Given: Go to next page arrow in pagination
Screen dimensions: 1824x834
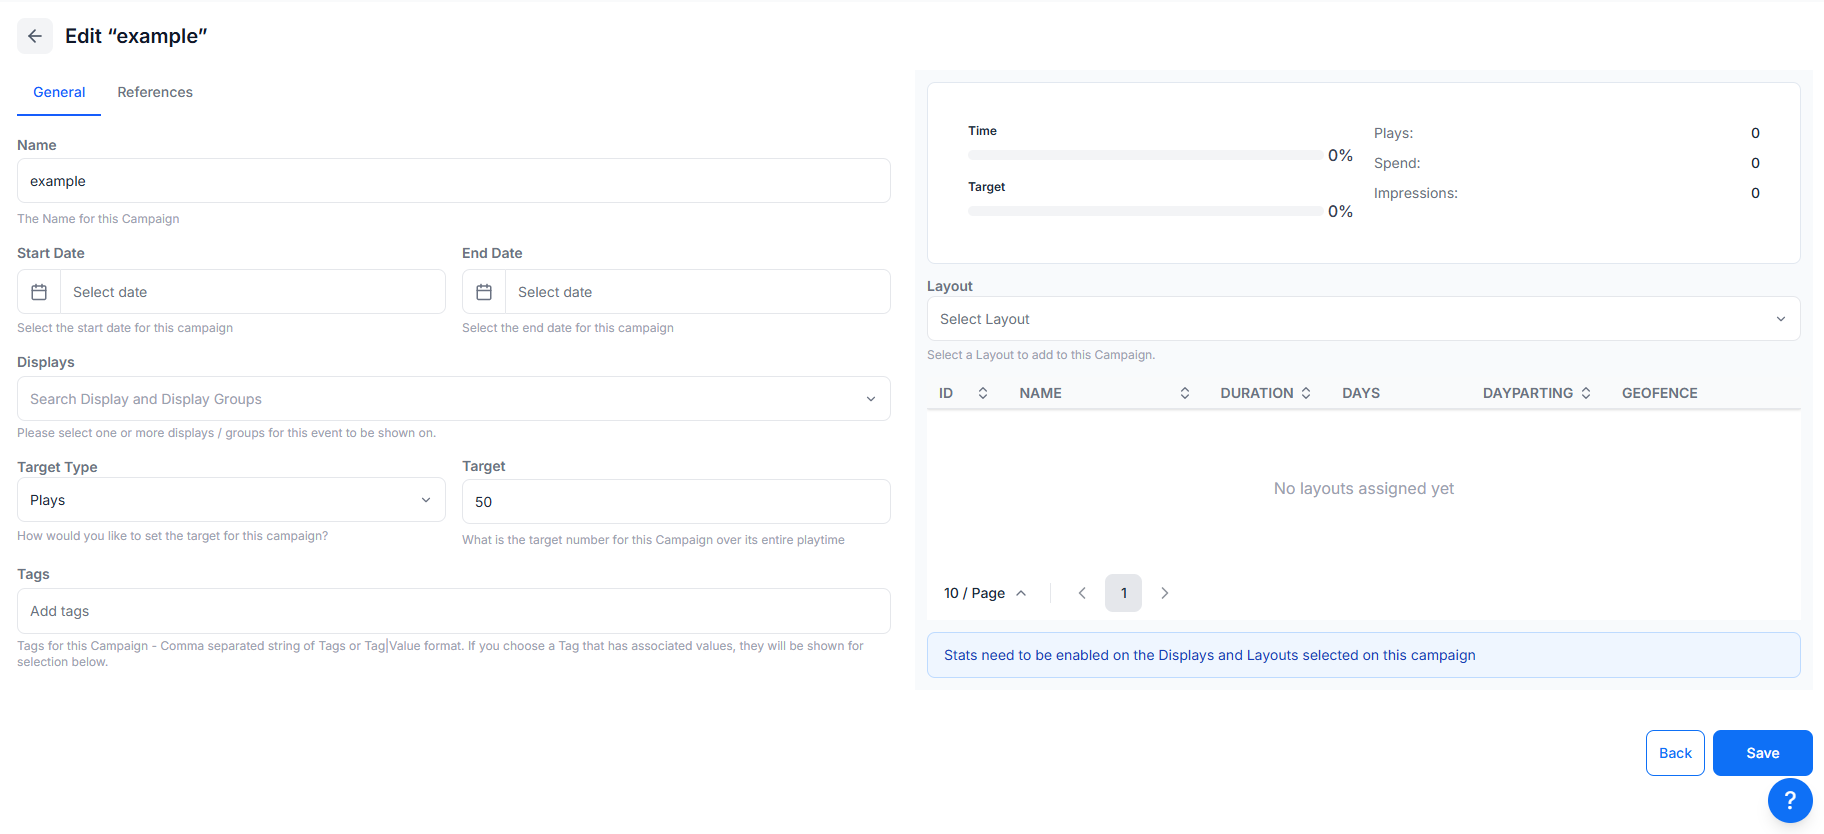Looking at the screenshot, I should (1165, 593).
